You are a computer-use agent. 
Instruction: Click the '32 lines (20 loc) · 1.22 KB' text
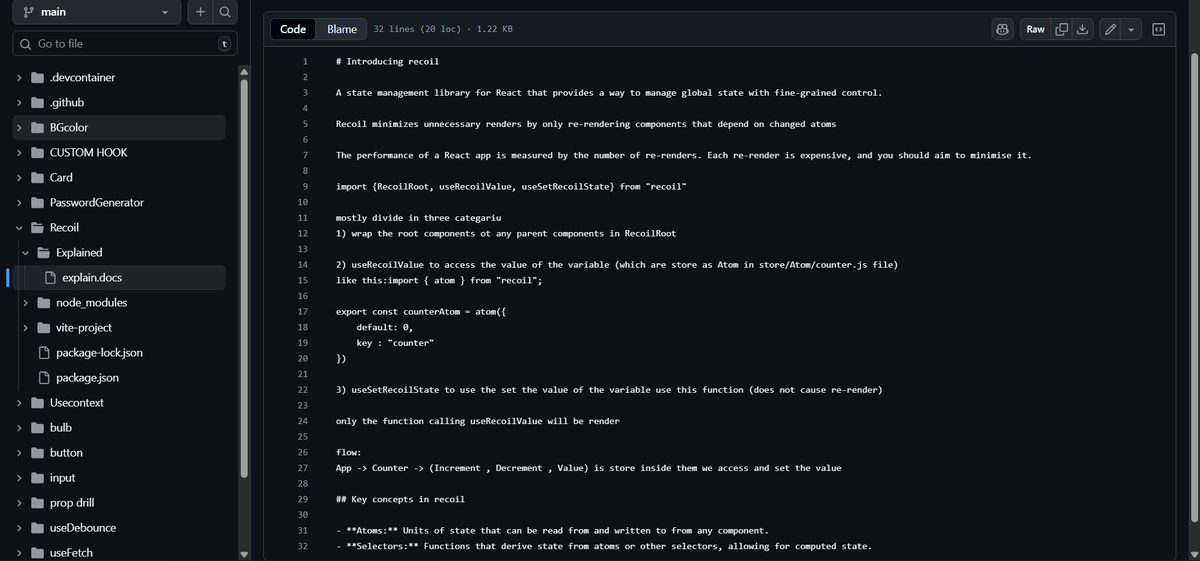click(443, 29)
